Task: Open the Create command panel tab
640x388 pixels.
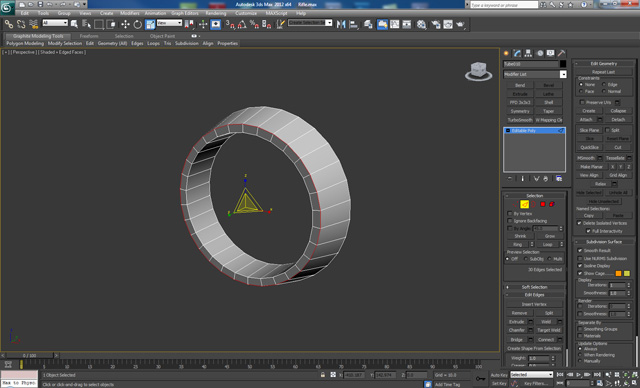Action: (x=507, y=53)
